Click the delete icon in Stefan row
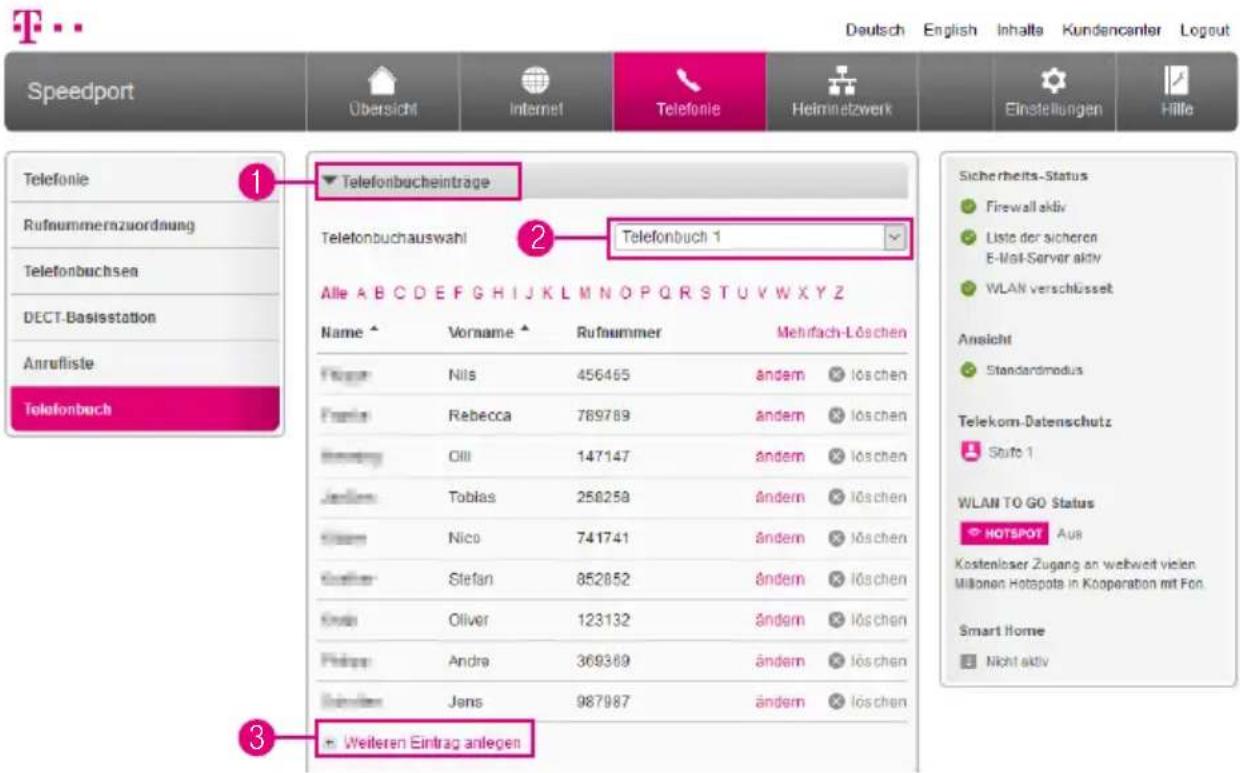The height and width of the screenshot is (773, 1240). [836, 580]
